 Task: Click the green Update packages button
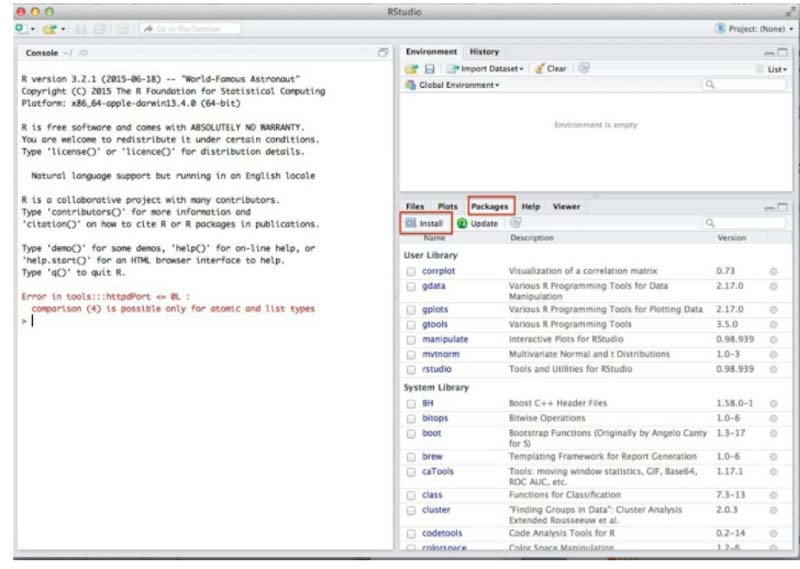478,224
